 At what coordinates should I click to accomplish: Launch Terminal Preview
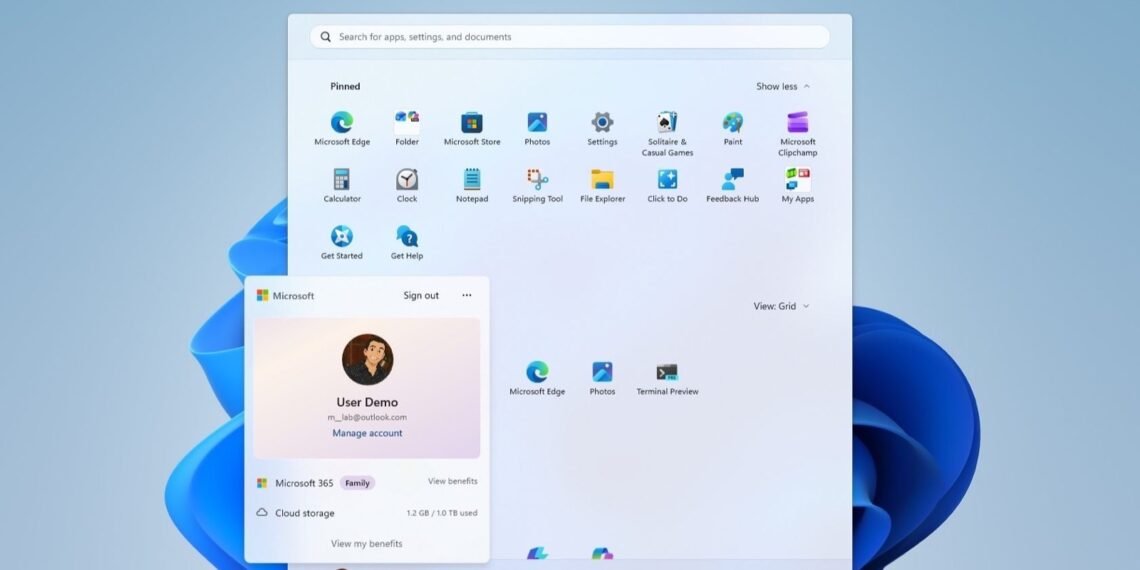point(667,378)
